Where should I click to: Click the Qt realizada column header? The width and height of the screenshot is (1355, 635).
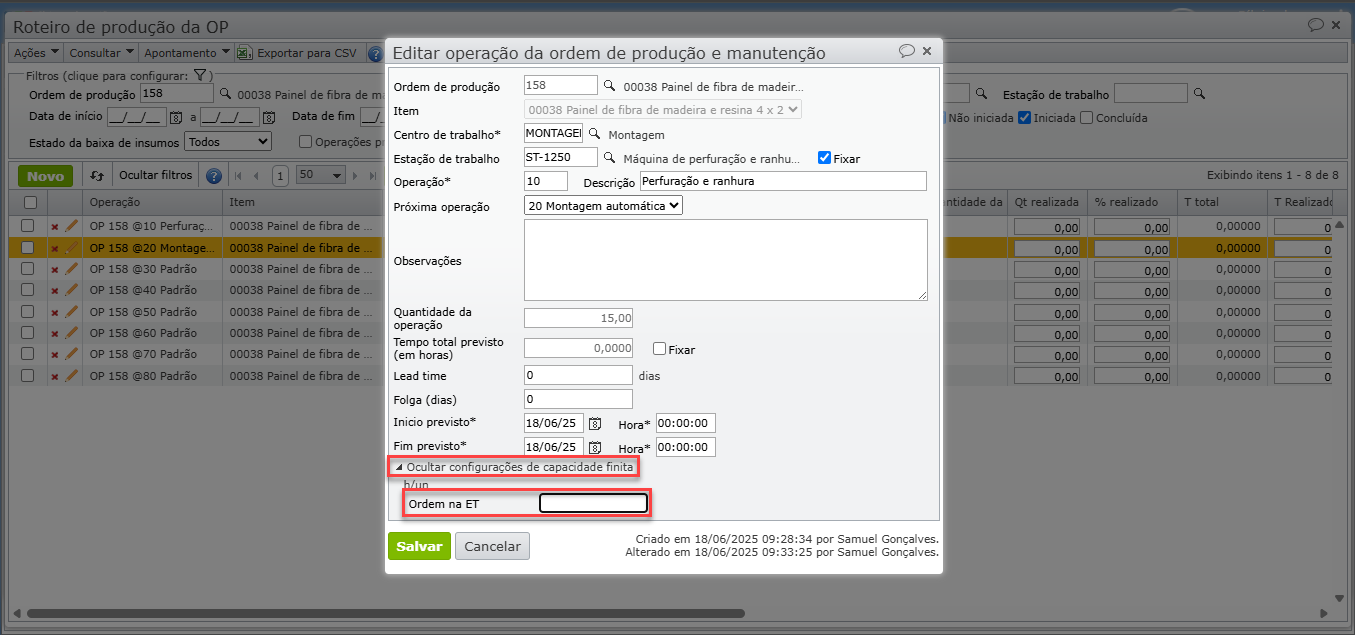click(1046, 202)
